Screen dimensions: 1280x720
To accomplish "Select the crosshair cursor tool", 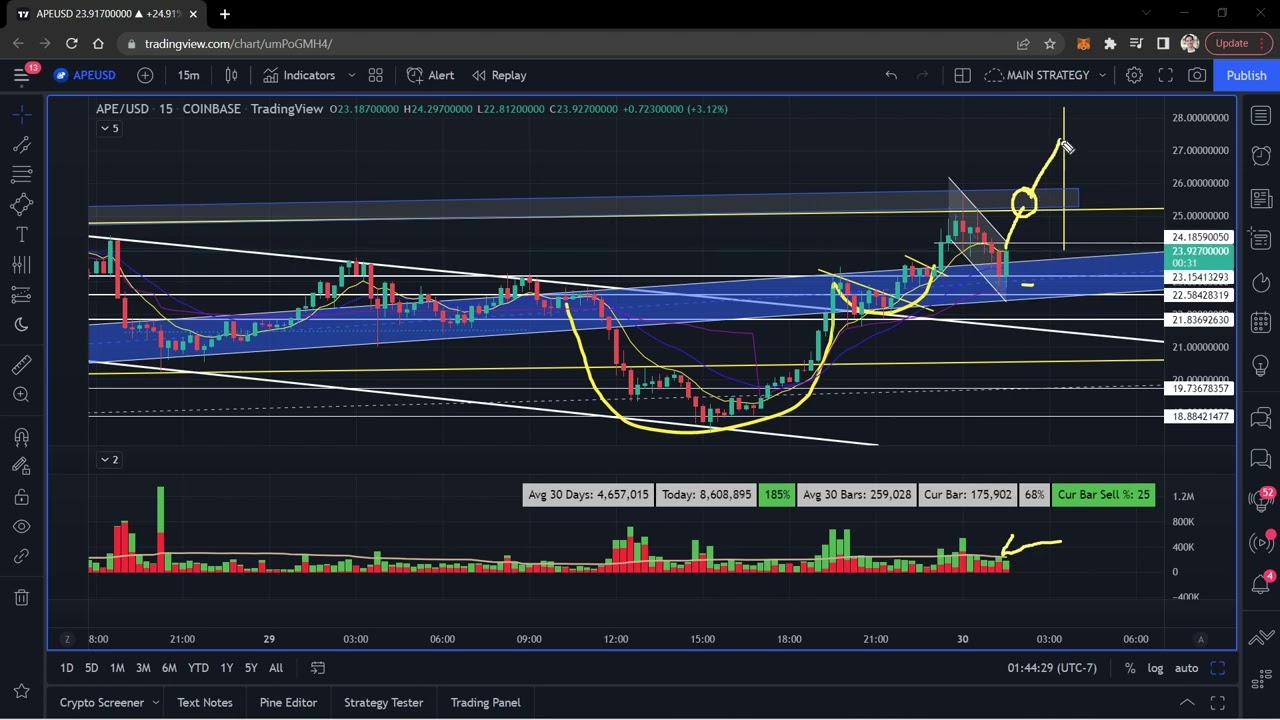I will 21,115.
